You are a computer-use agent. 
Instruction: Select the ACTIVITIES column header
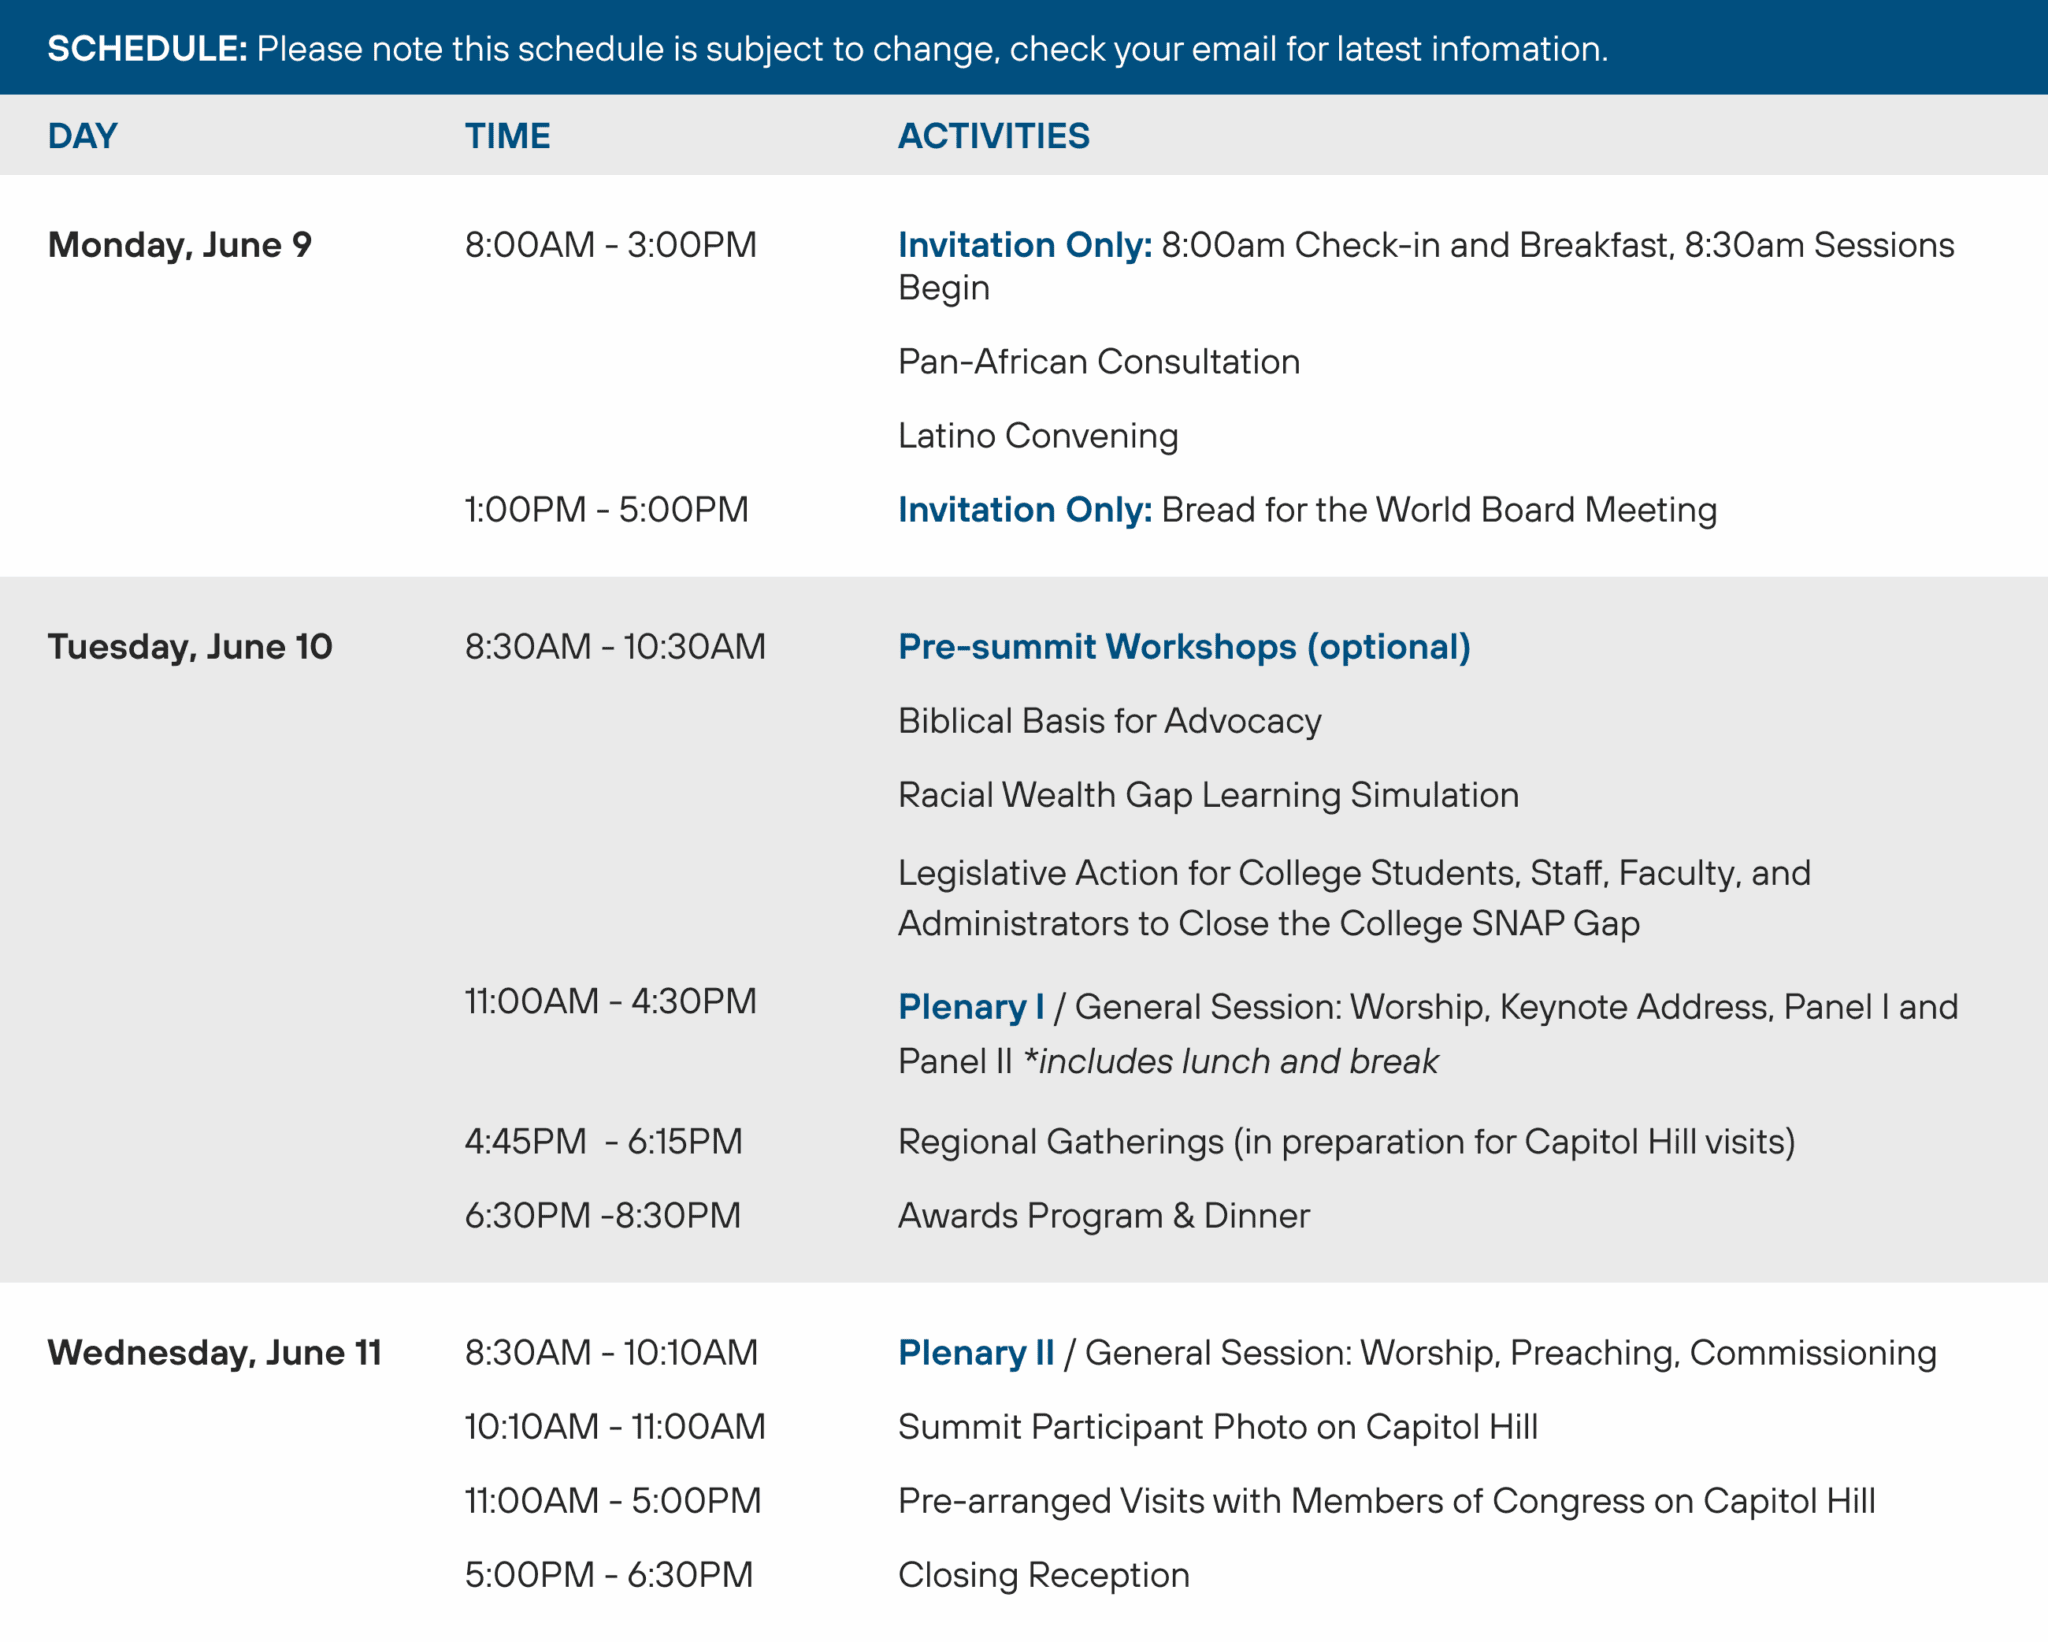[993, 136]
